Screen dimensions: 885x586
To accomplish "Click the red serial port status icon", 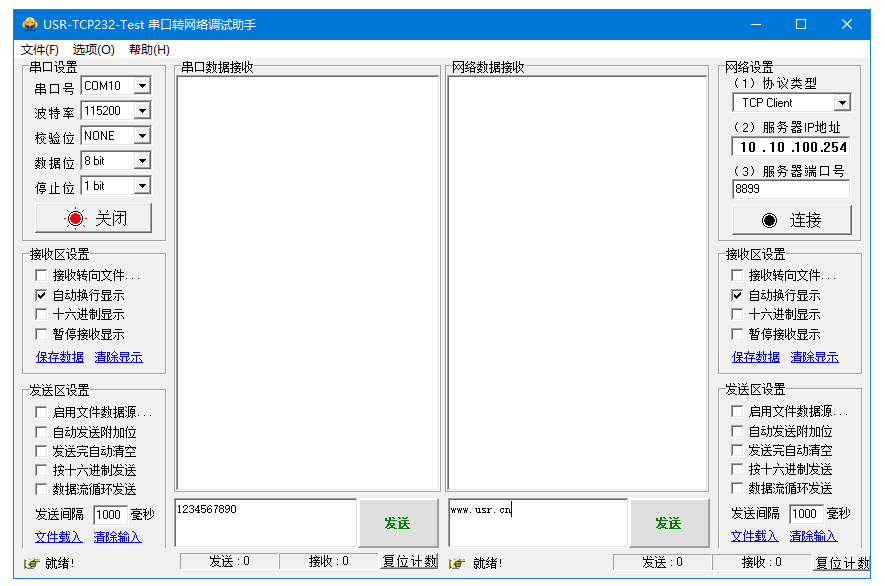I will pyautogui.click(x=76, y=219).
